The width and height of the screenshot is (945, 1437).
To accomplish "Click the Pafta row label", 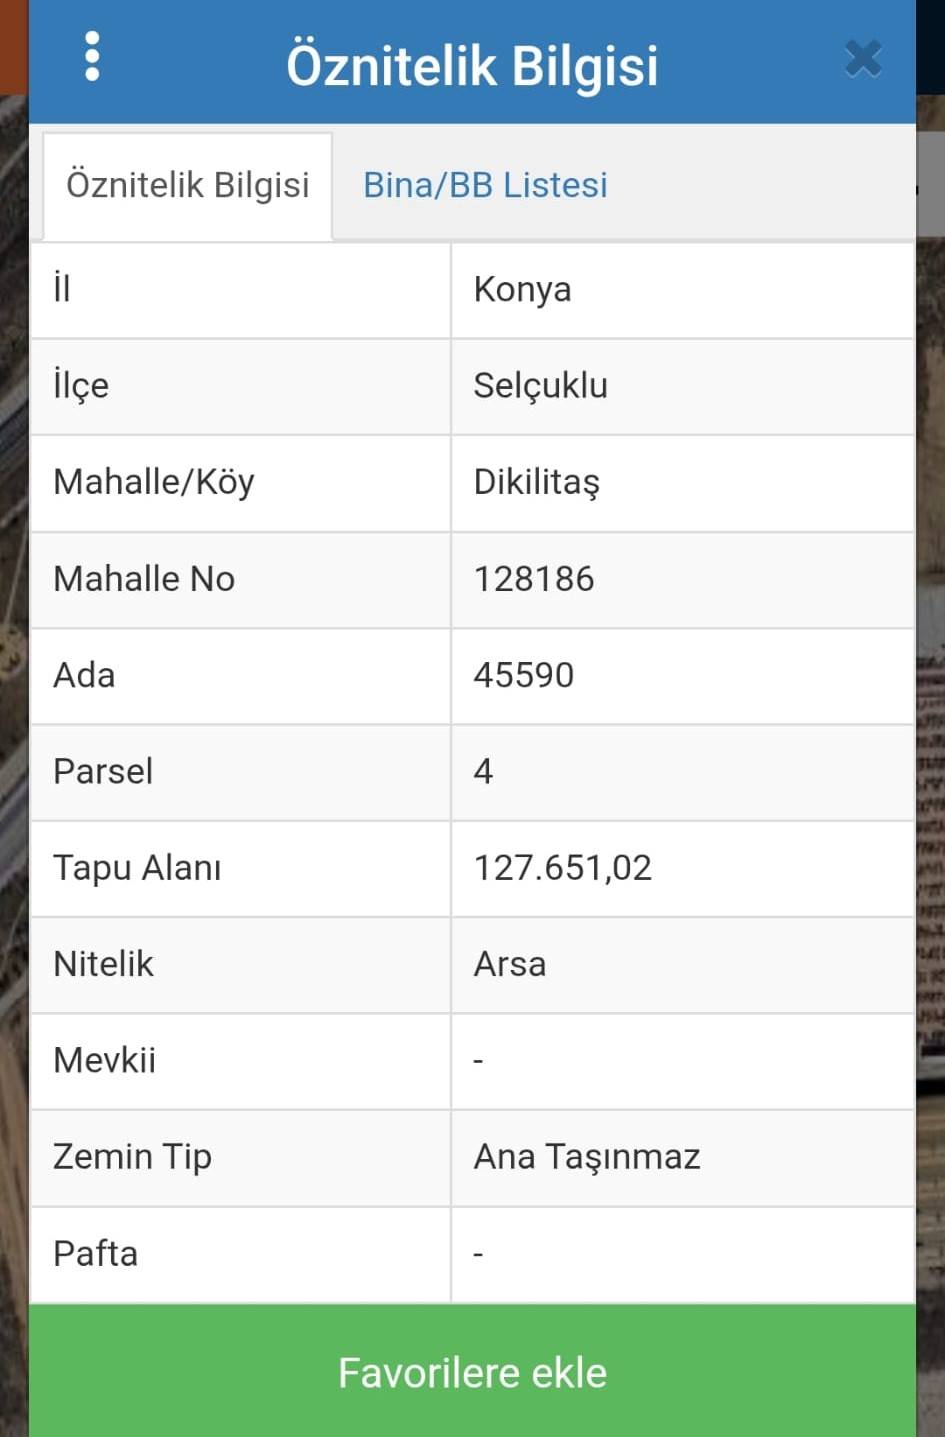I will 95,1253.
